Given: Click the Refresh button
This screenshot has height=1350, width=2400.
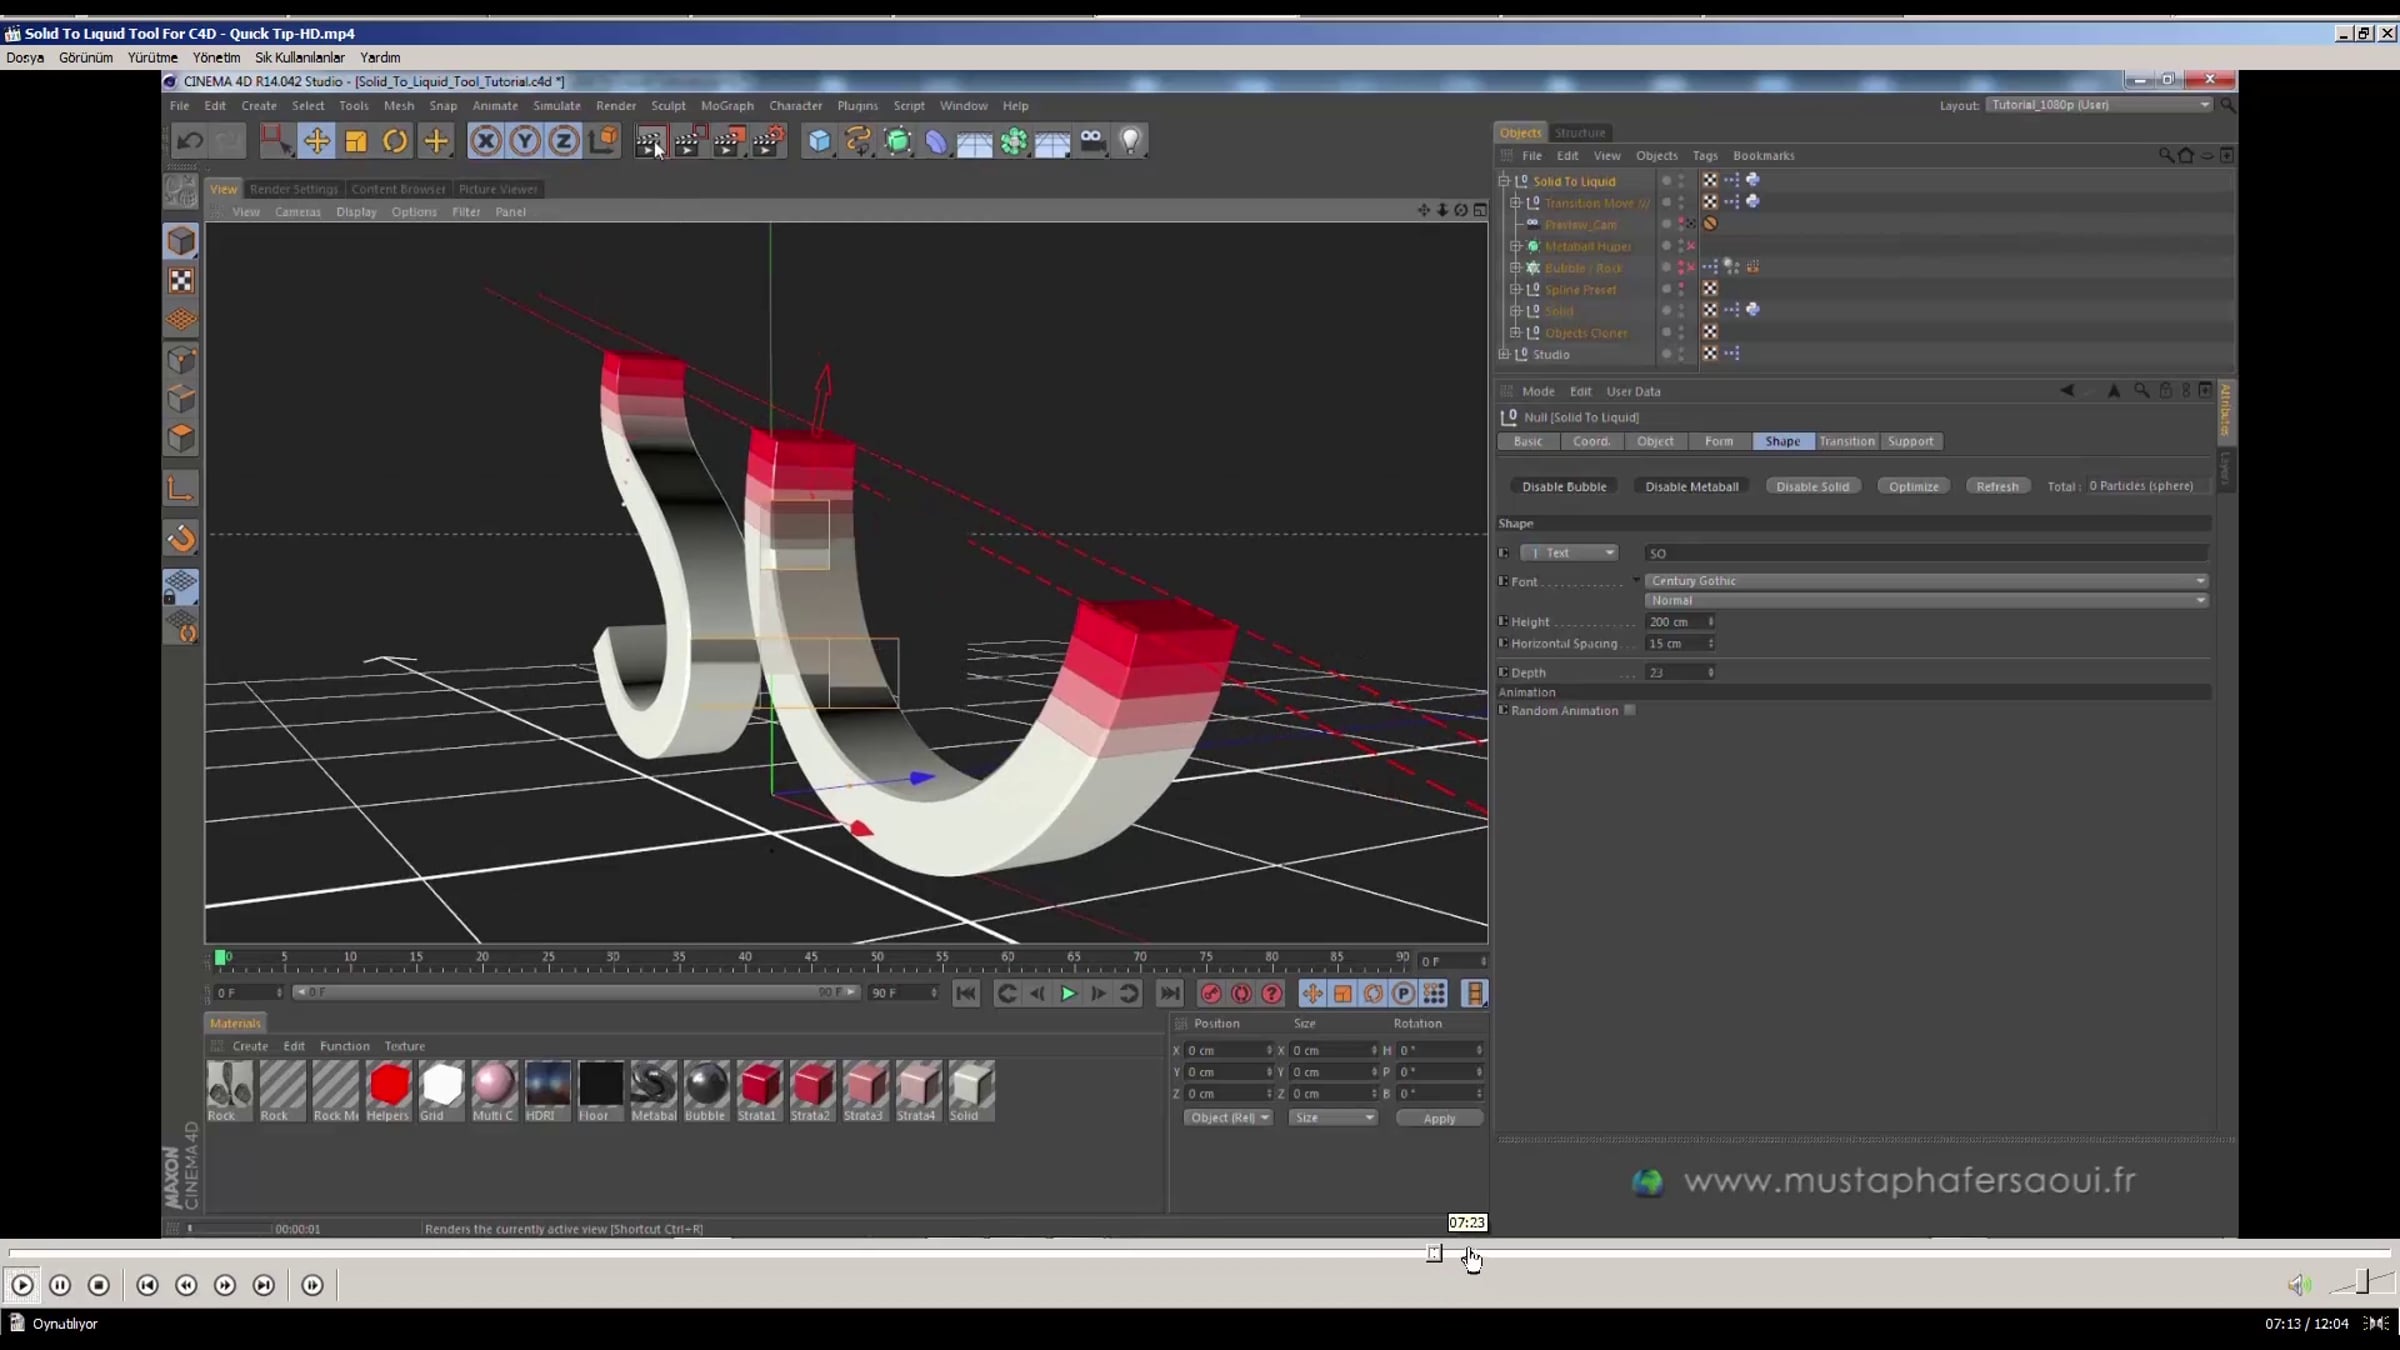Looking at the screenshot, I should 1997,486.
